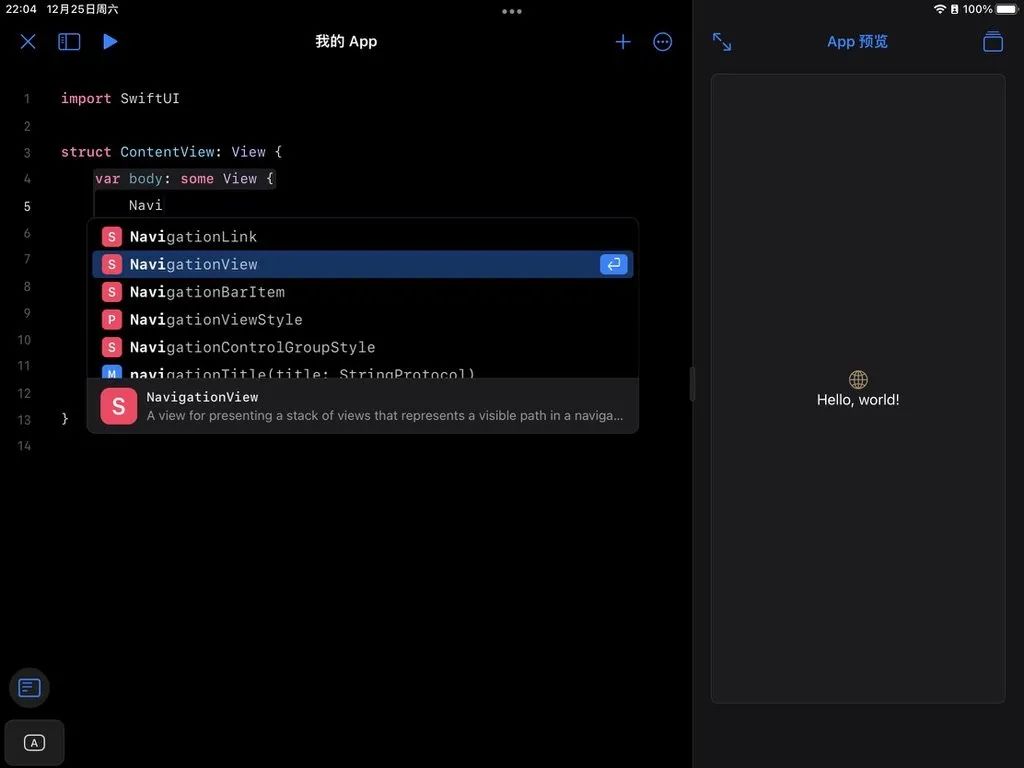Tap the 22:04 clock in status bar
This screenshot has width=1024, height=768.
click(21, 9)
